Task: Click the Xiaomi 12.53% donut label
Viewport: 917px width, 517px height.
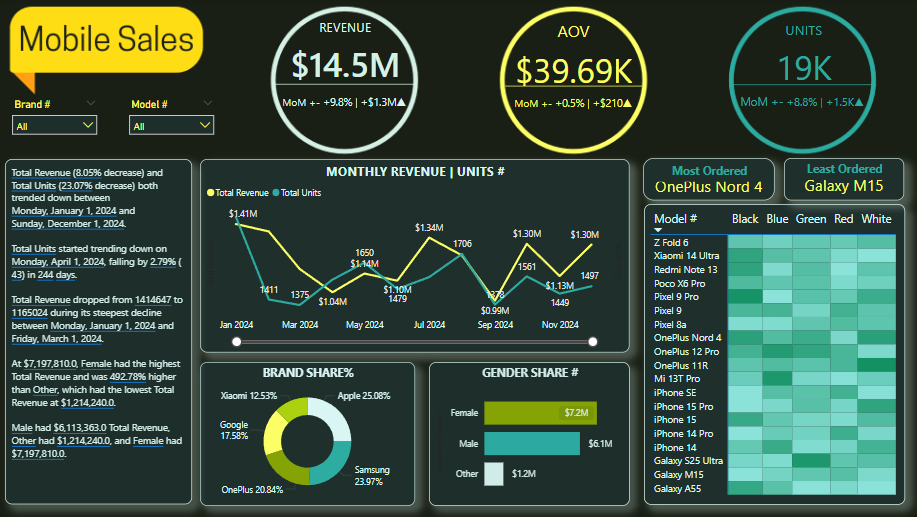Action: click(x=249, y=396)
